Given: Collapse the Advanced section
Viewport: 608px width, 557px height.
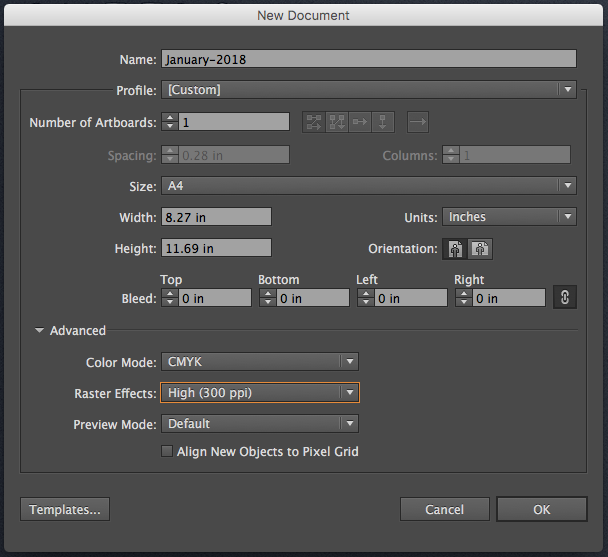Looking at the screenshot, I should (x=40, y=331).
